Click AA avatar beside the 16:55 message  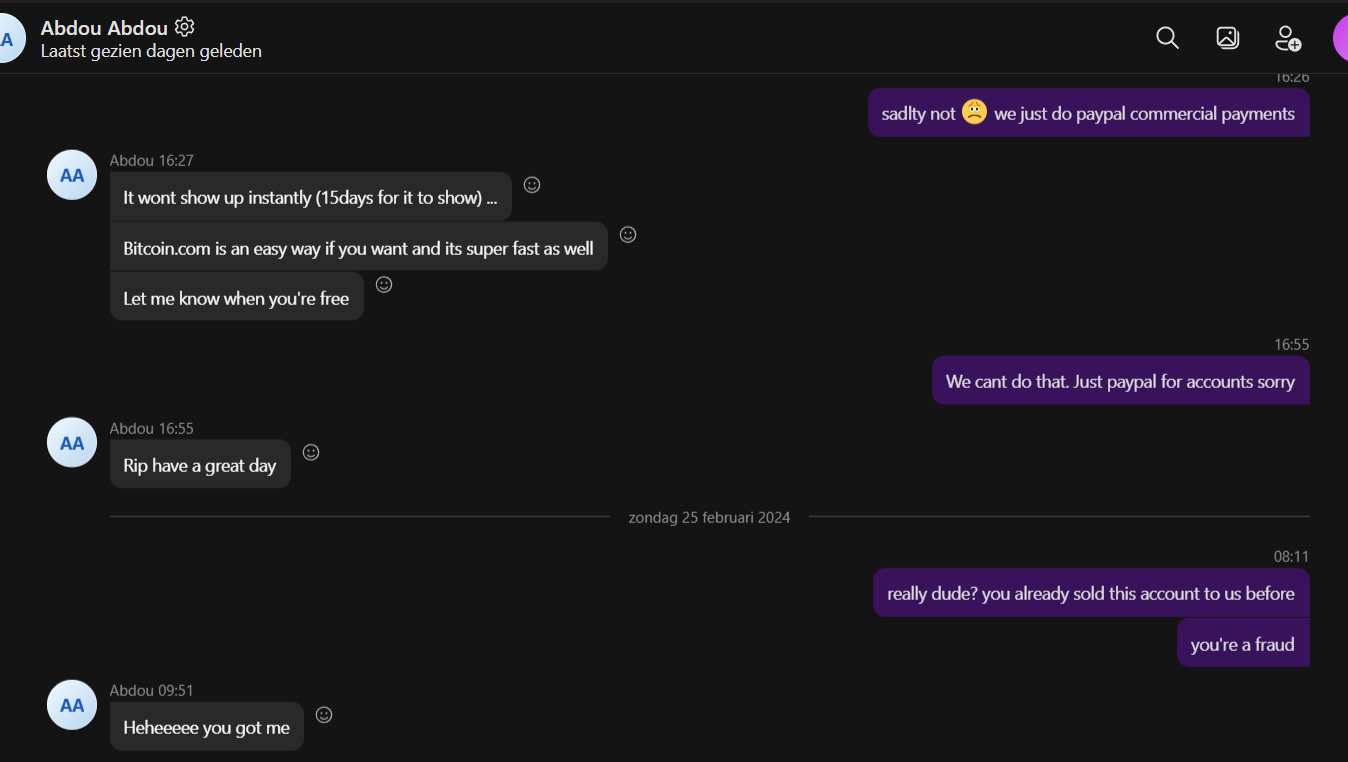coord(72,443)
